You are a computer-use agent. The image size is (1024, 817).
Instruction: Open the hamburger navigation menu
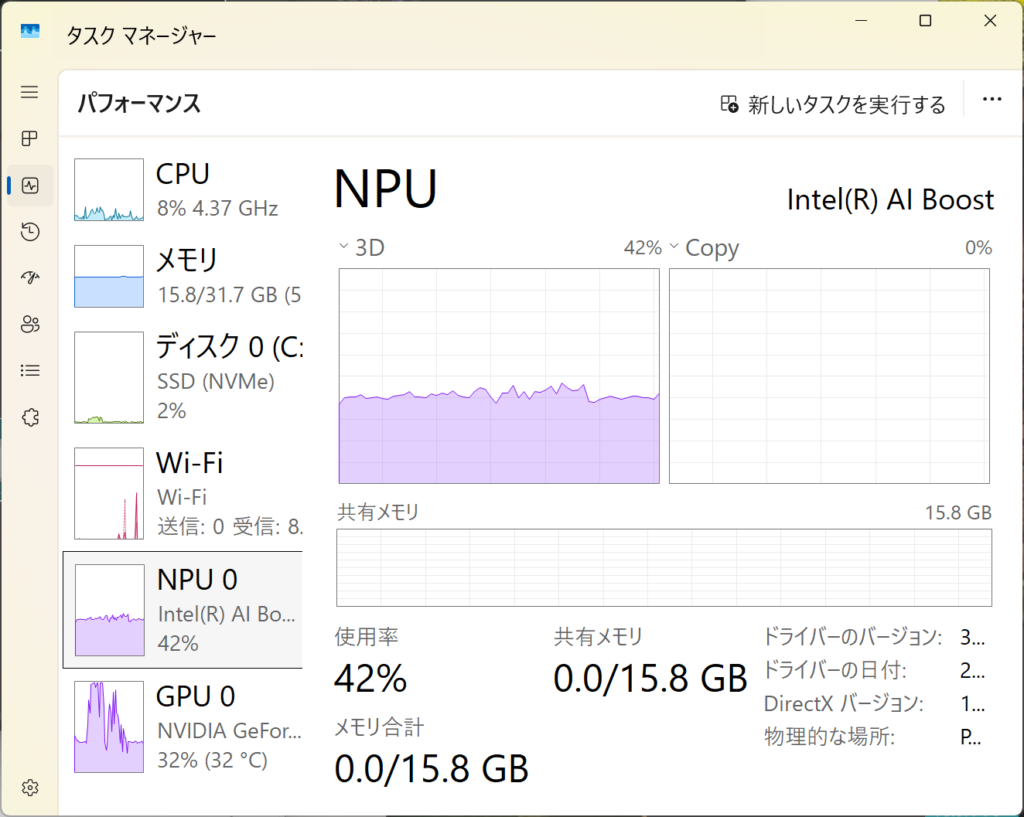(30, 92)
